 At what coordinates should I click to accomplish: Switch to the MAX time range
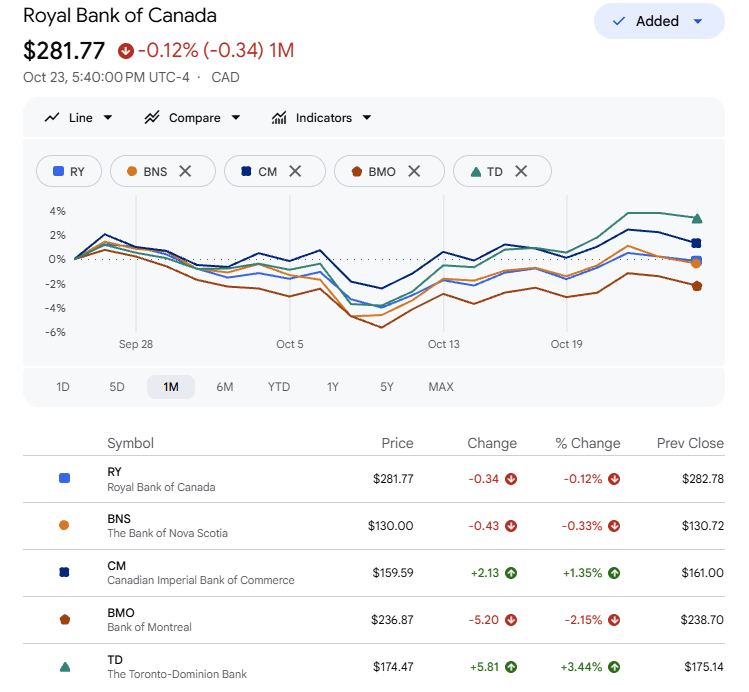pyautogui.click(x=441, y=387)
